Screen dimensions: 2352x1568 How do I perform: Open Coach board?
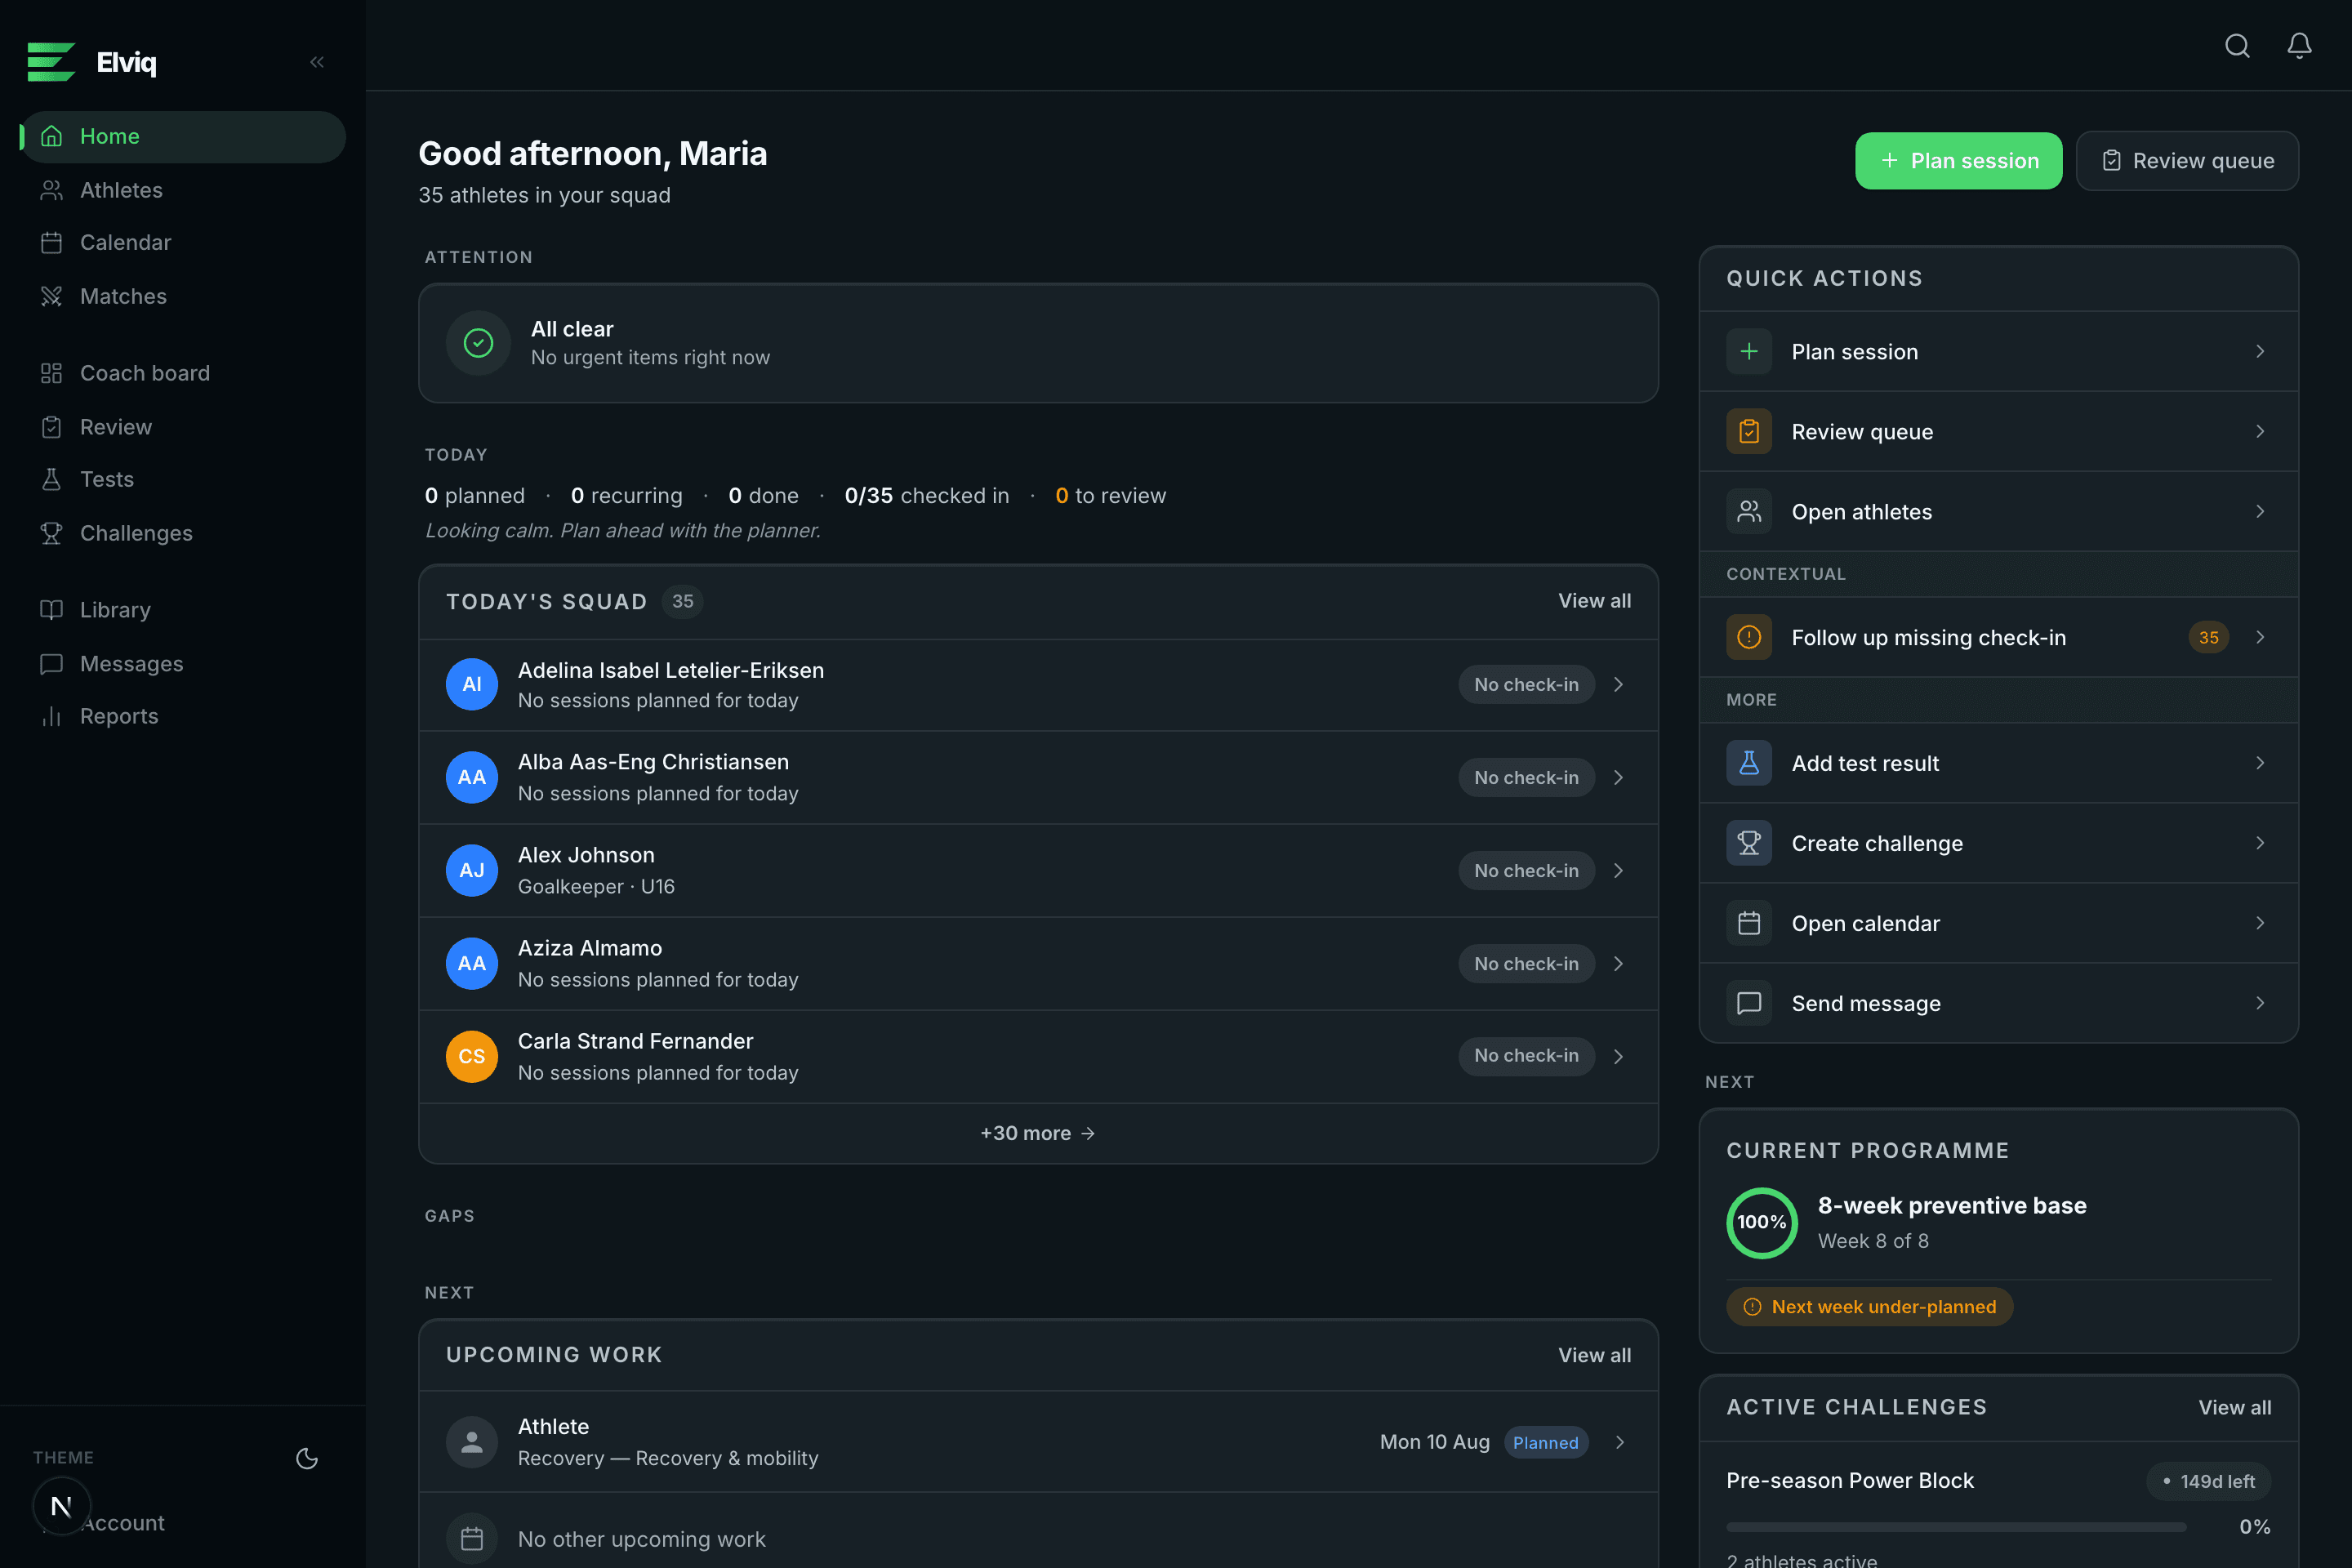[x=183, y=373]
